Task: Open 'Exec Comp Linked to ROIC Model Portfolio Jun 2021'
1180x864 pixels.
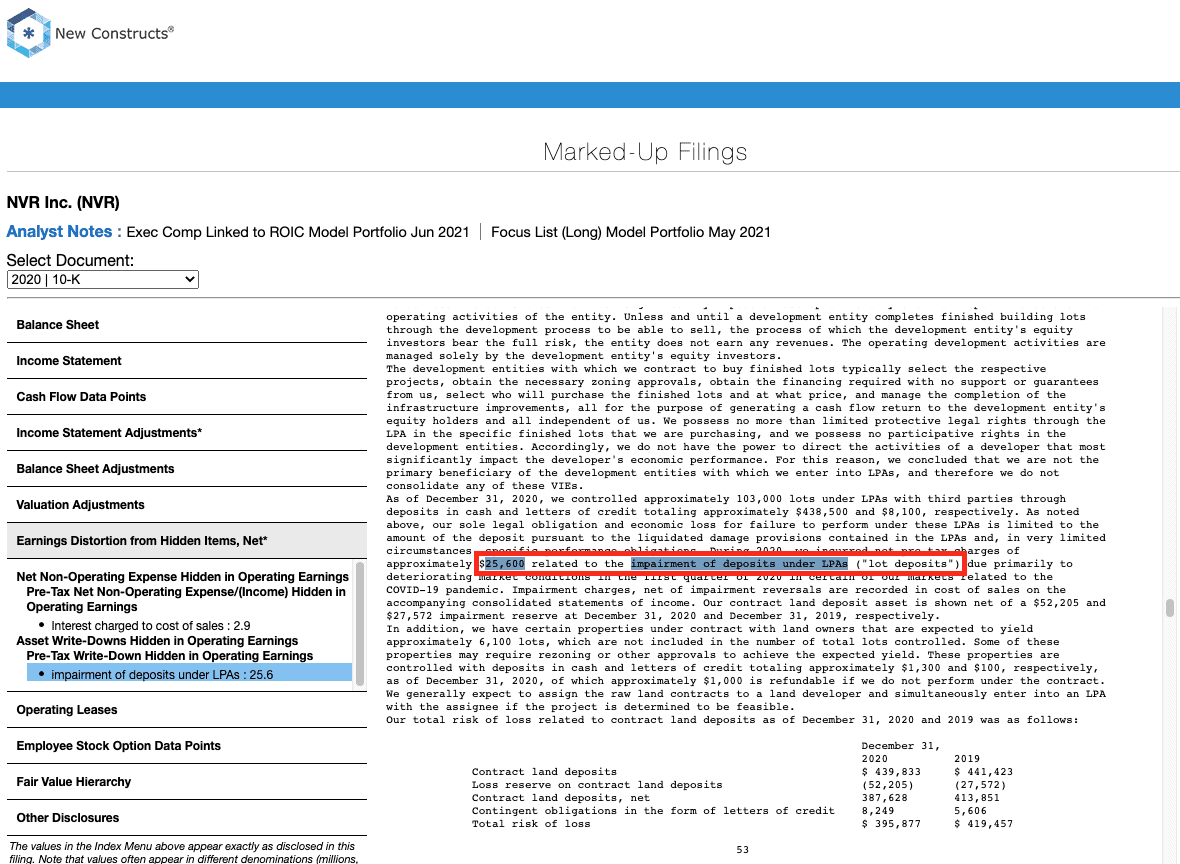Action: 298,232
